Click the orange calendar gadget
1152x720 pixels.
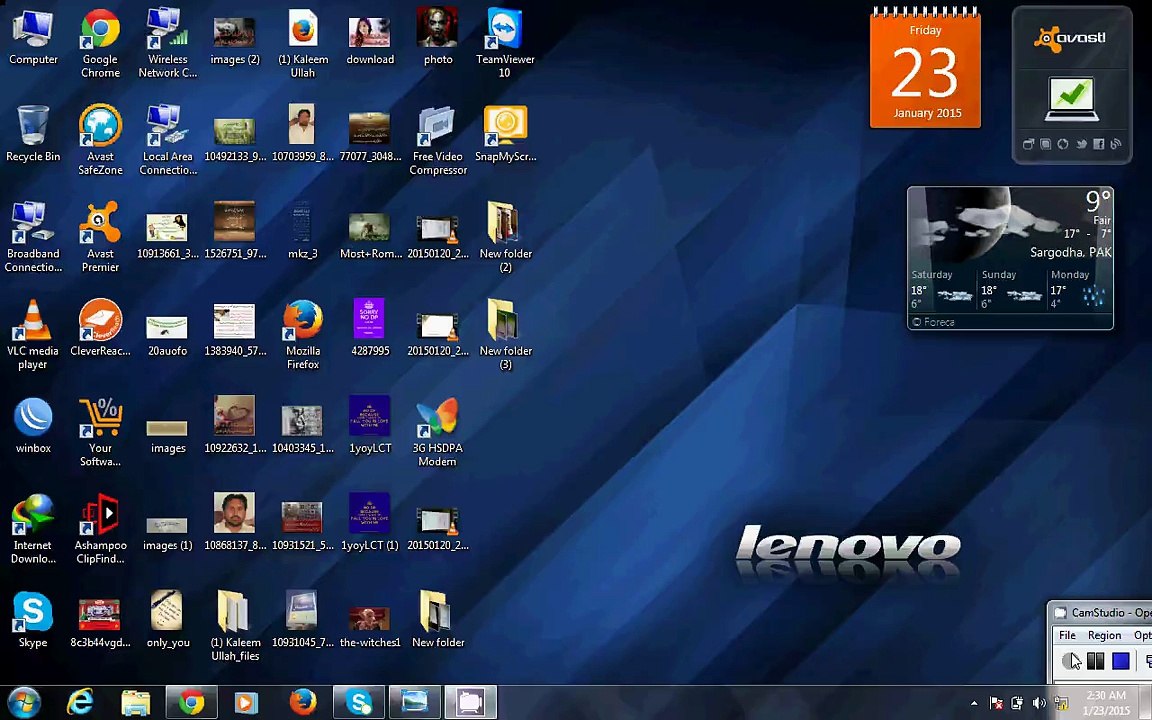point(925,68)
